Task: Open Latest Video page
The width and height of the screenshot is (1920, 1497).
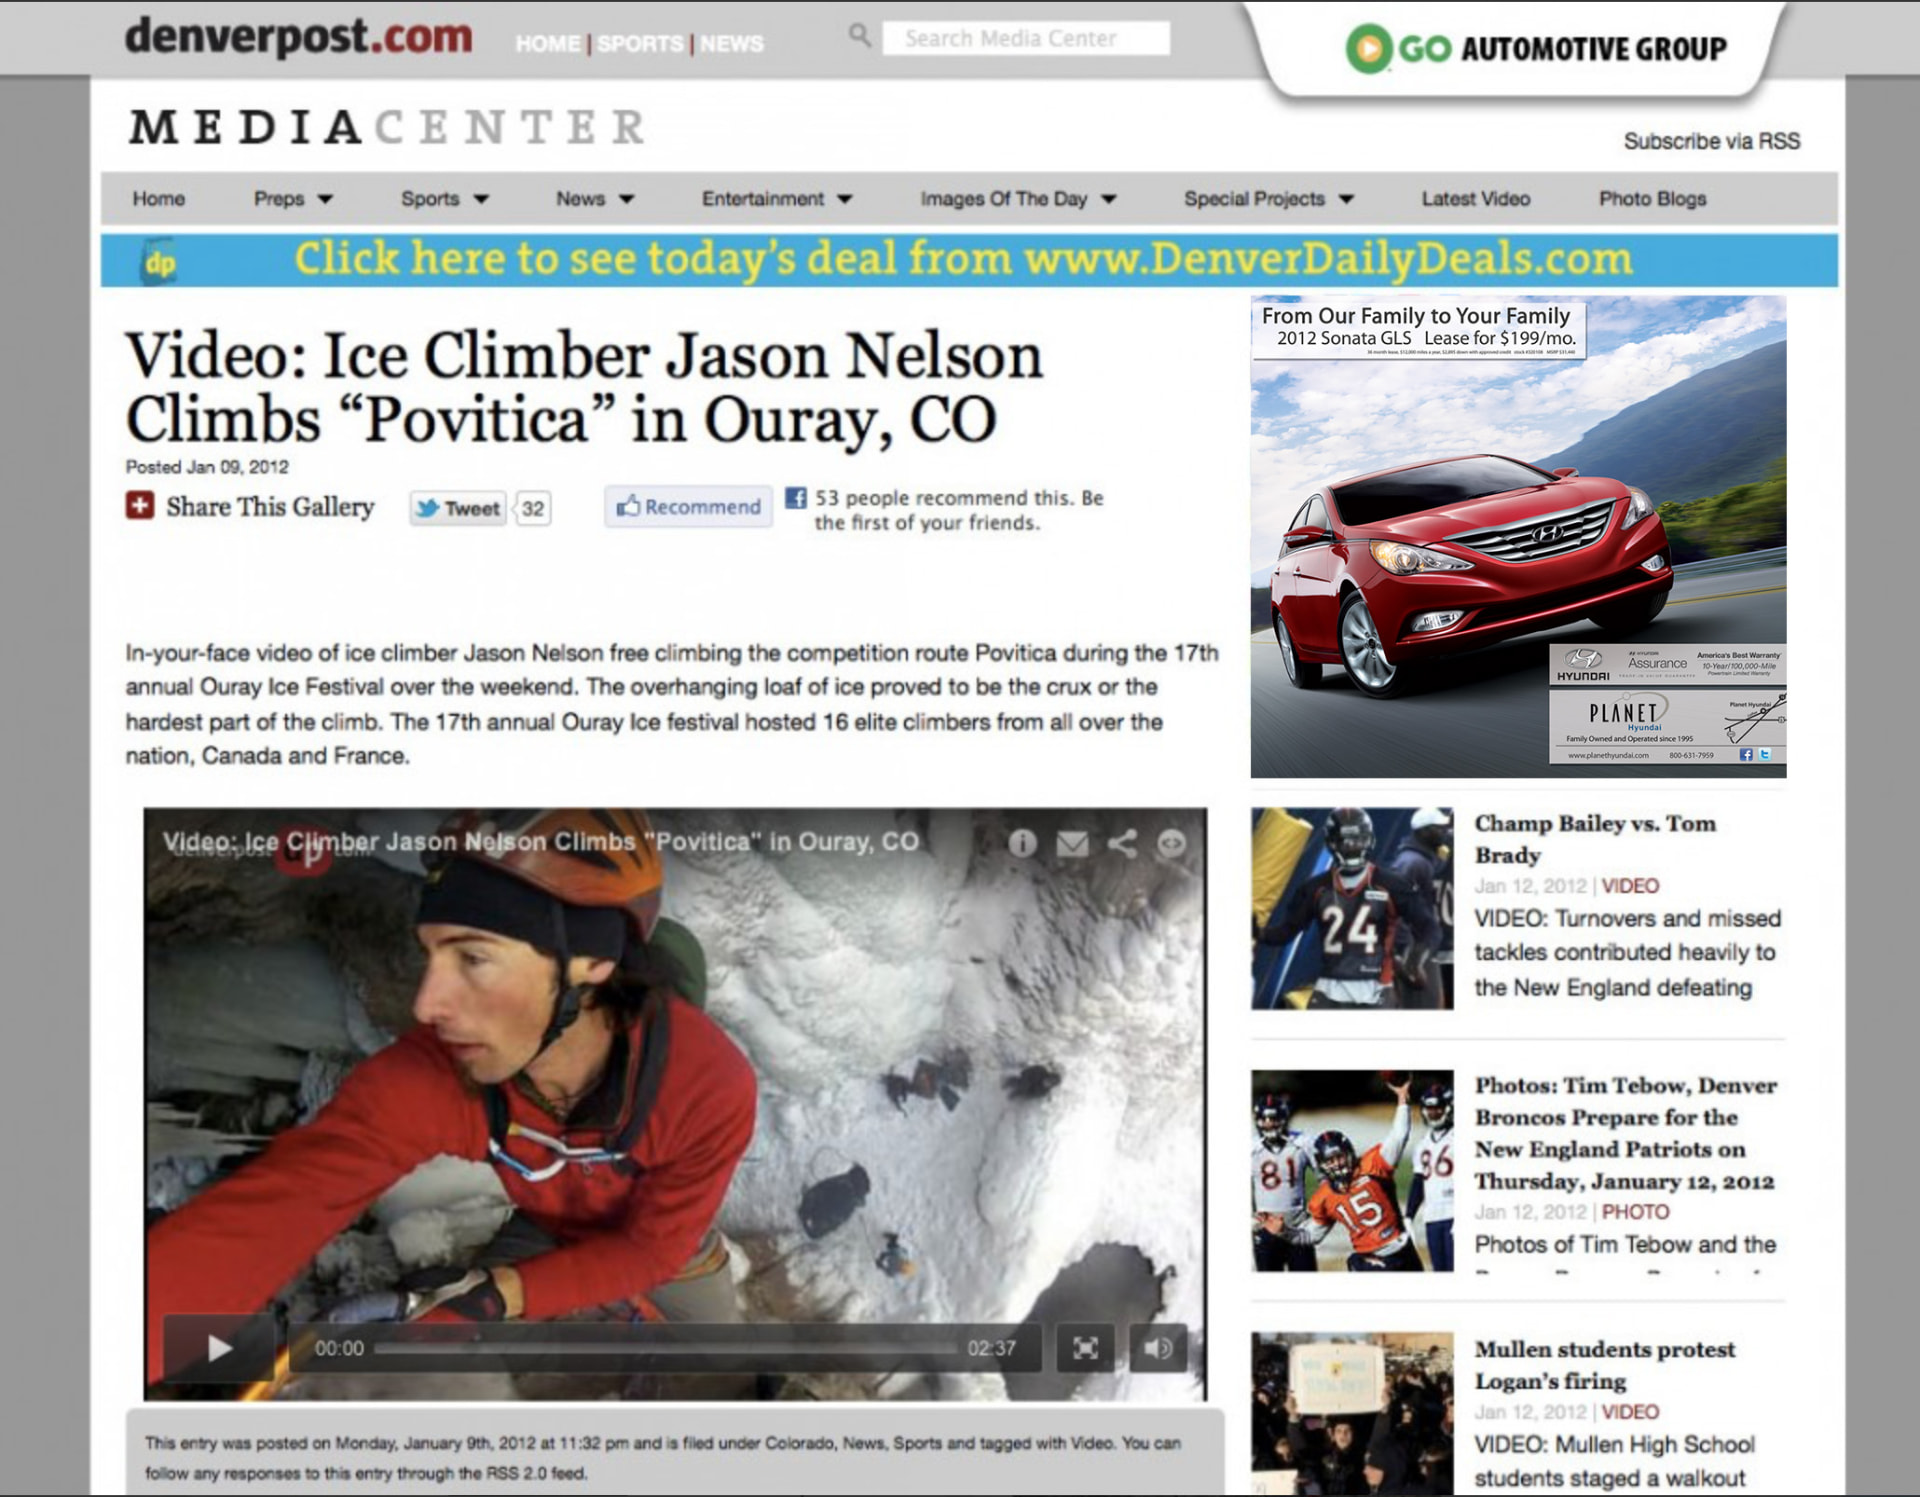Action: [1475, 198]
